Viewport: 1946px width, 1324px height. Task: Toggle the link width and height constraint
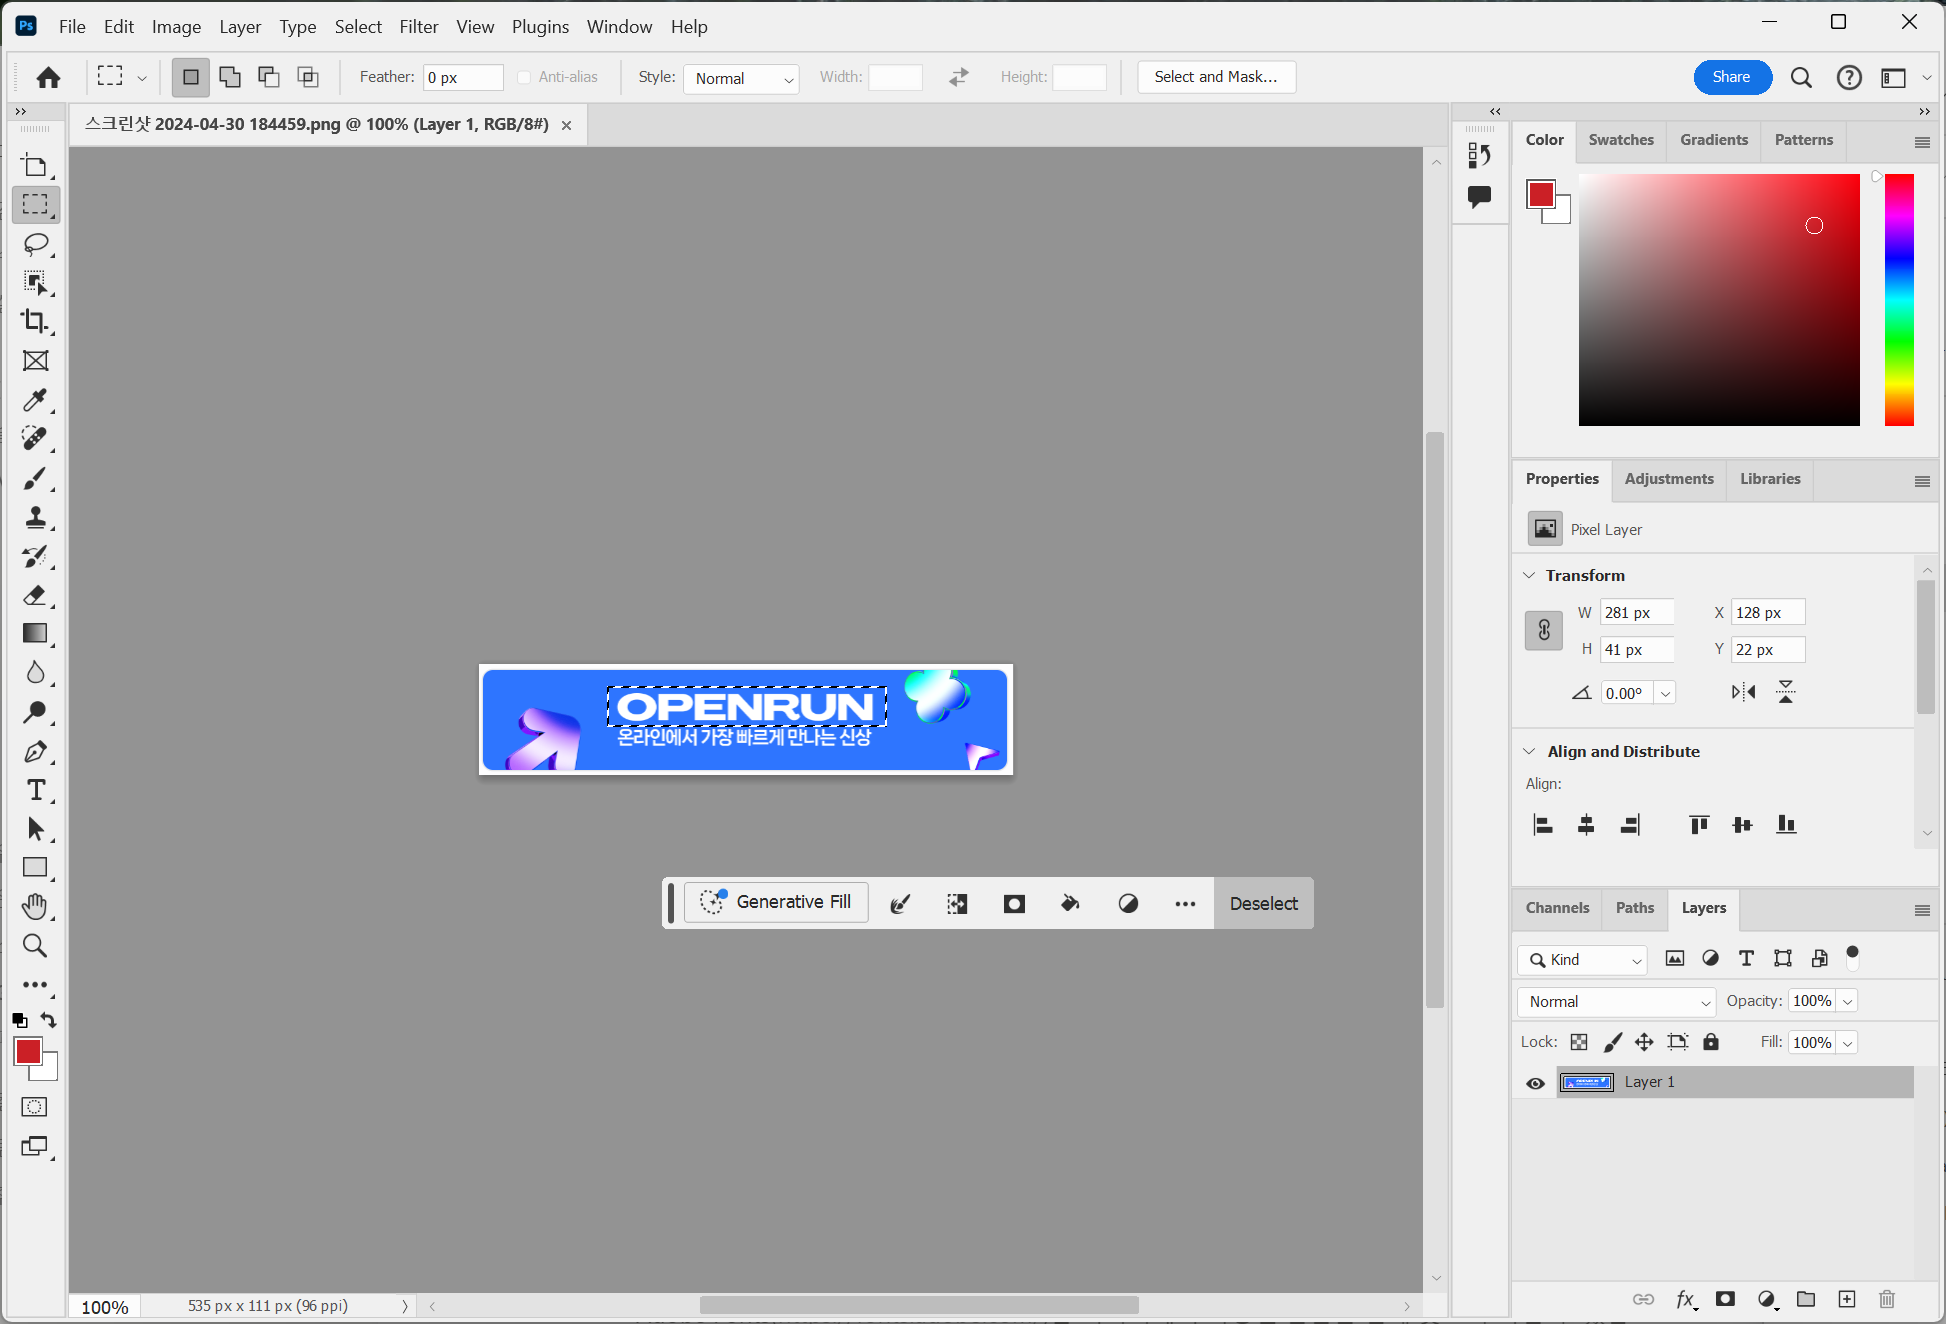1543,630
